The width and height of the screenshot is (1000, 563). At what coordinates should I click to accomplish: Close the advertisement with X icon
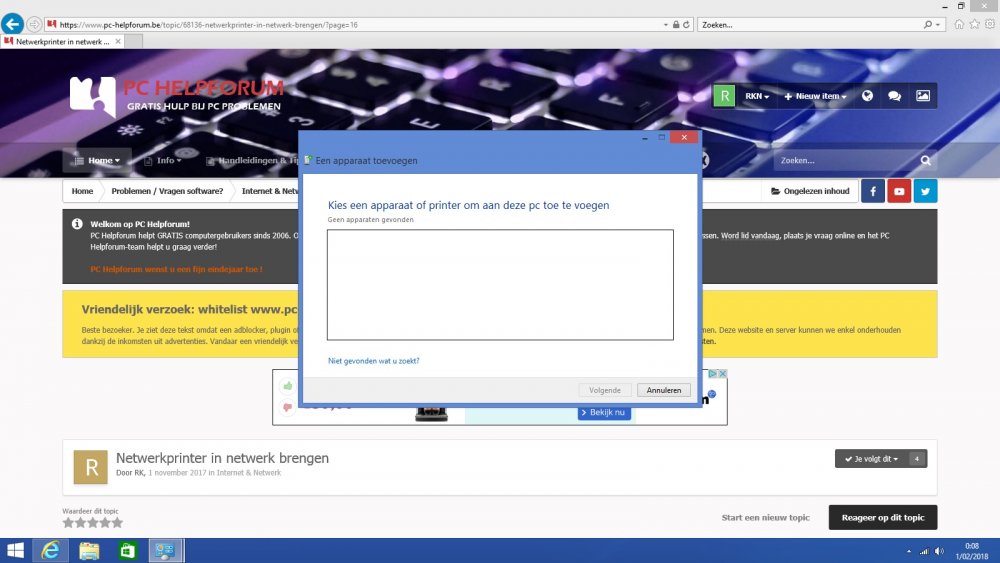[723, 374]
